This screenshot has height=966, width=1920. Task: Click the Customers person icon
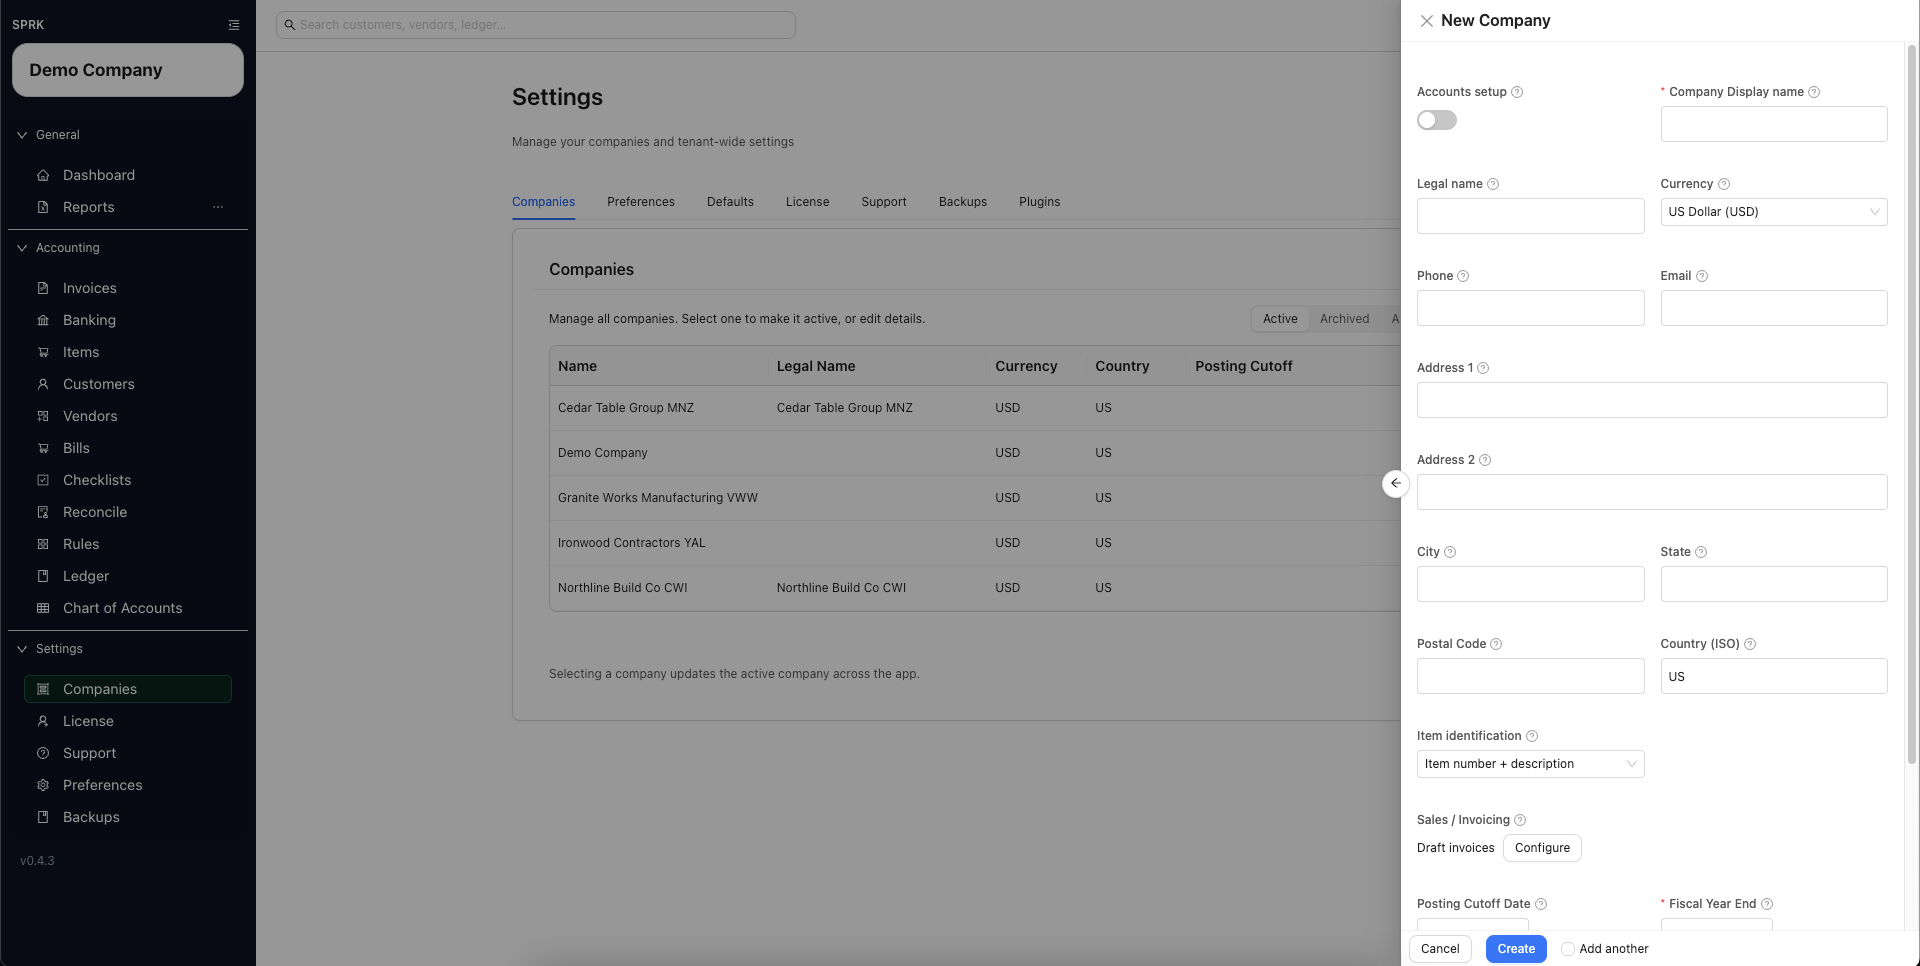[x=43, y=384]
